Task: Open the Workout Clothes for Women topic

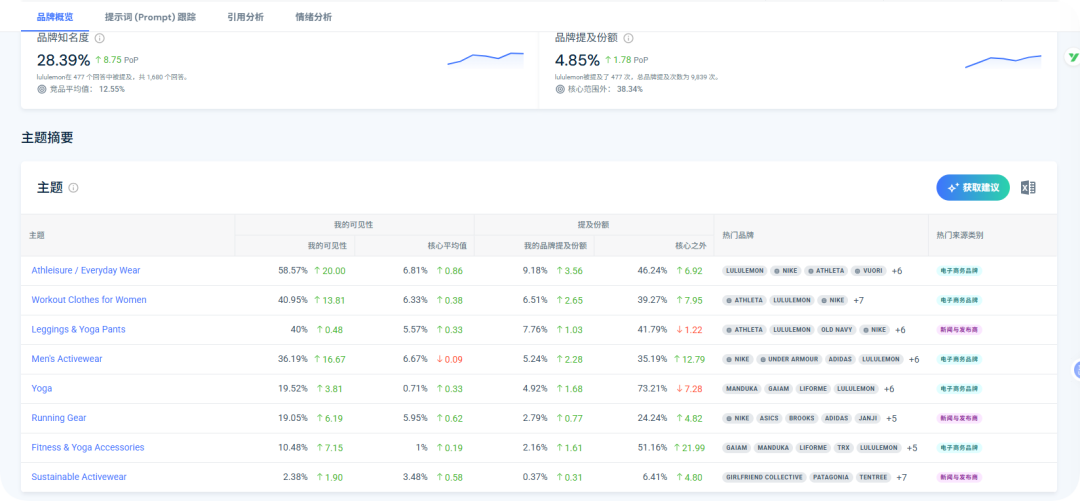Action: coord(89,300)
